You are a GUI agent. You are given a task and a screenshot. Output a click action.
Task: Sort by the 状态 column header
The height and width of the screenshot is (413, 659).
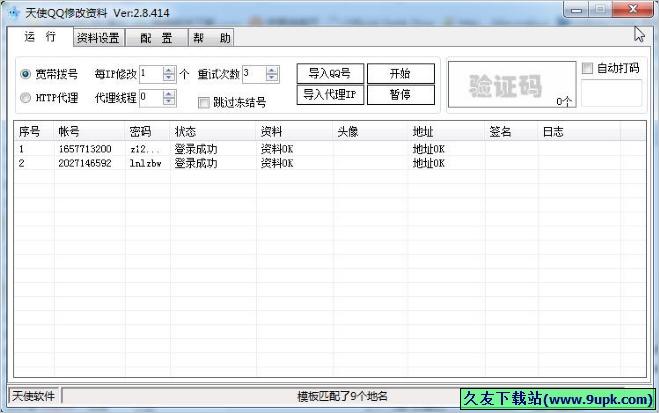point(213,132)
